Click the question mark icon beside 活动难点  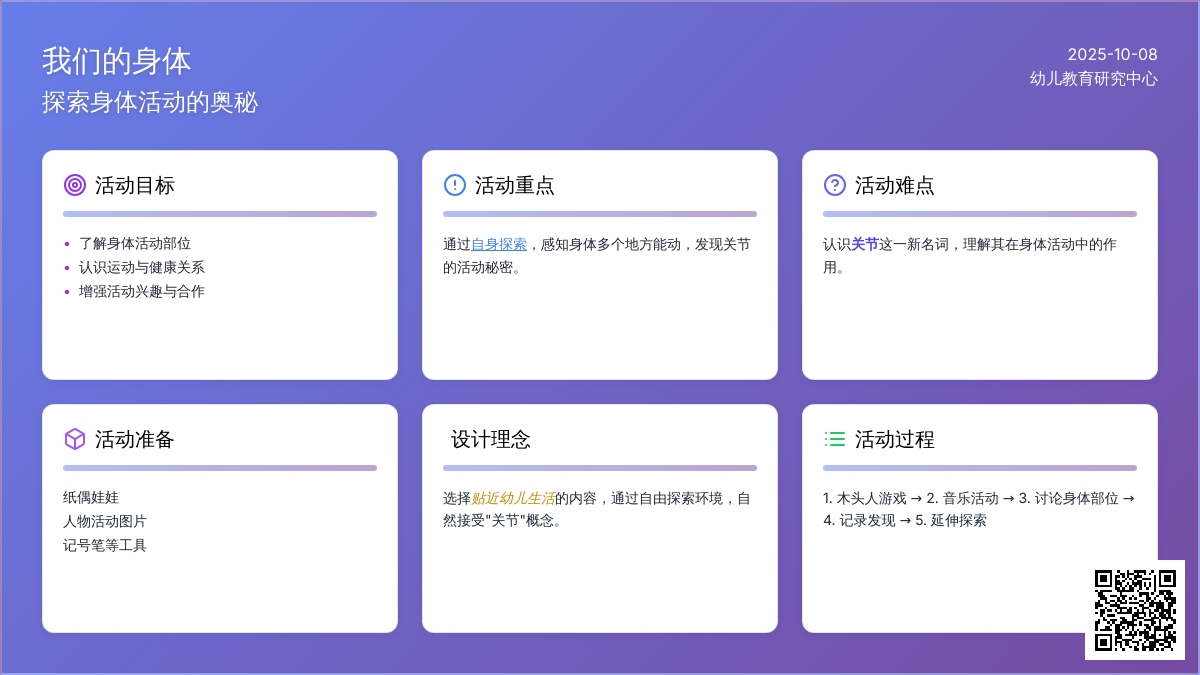(x=835, y=185)
